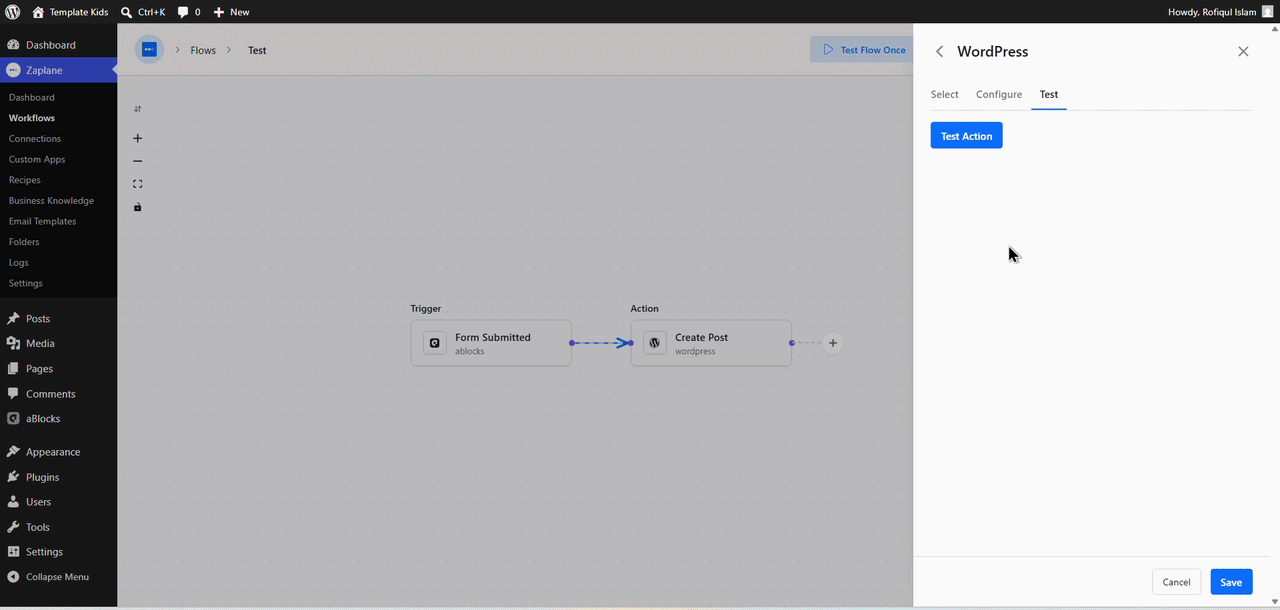
Task: Open Zaplane Settings submenu
Action: click(26, 283)
